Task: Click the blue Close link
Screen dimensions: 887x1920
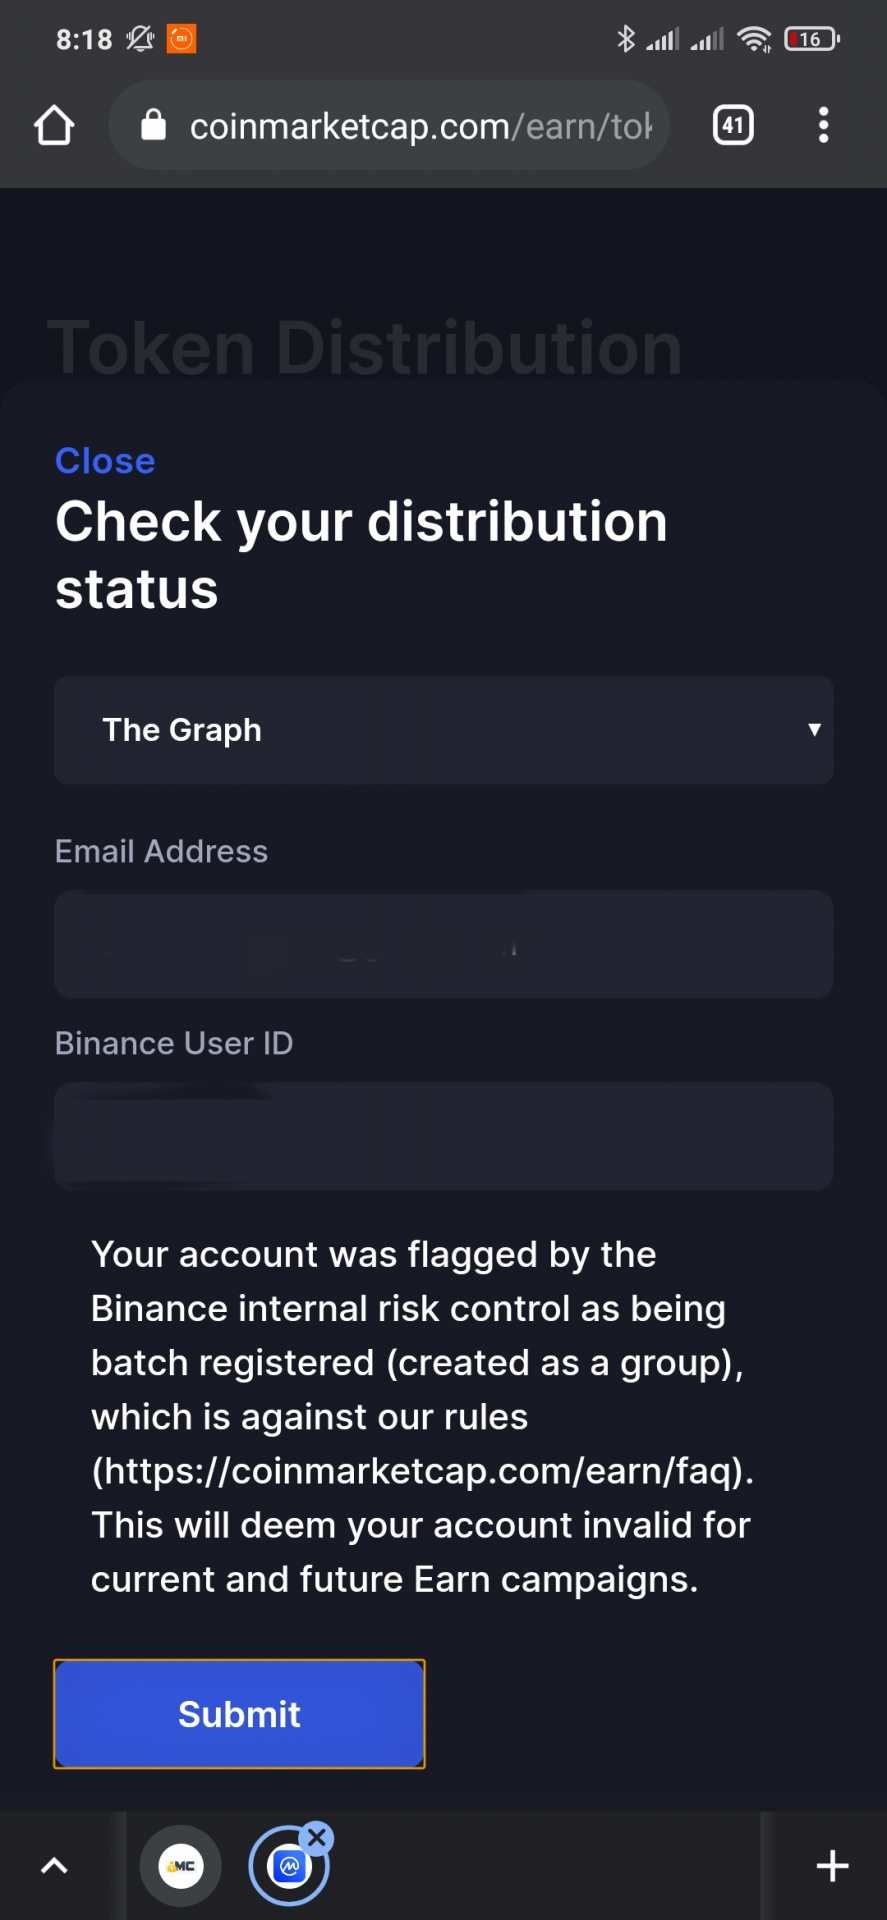Action: coord(105,461)
